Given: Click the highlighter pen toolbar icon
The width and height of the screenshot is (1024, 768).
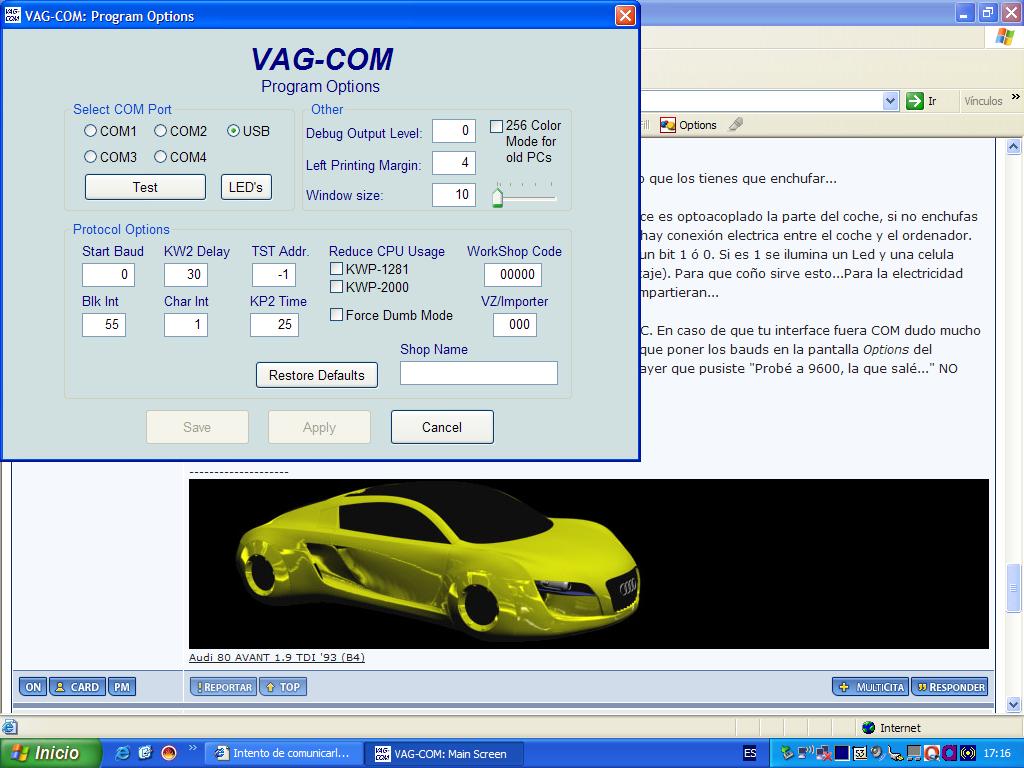Looking at the screenshot, I should (736, 124).
